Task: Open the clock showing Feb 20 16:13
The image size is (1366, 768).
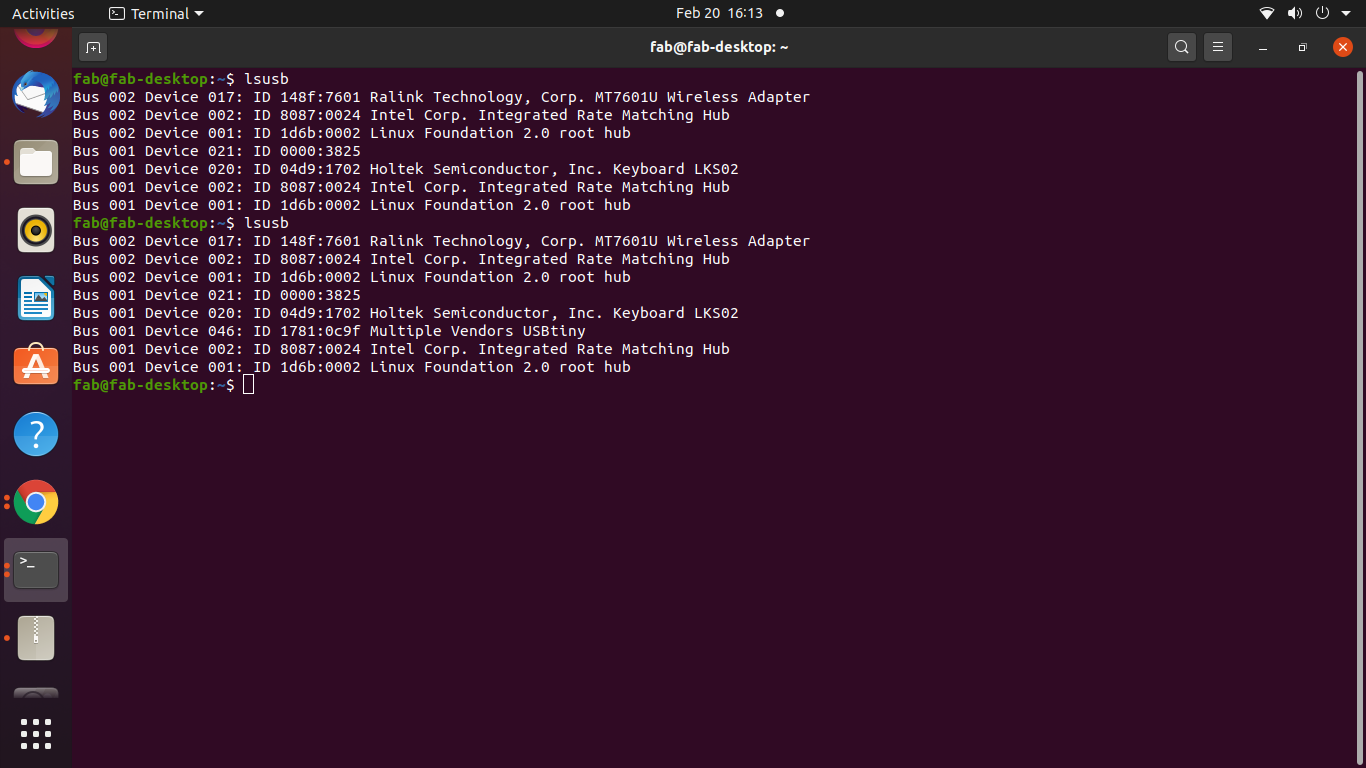Action: [719, 14]
